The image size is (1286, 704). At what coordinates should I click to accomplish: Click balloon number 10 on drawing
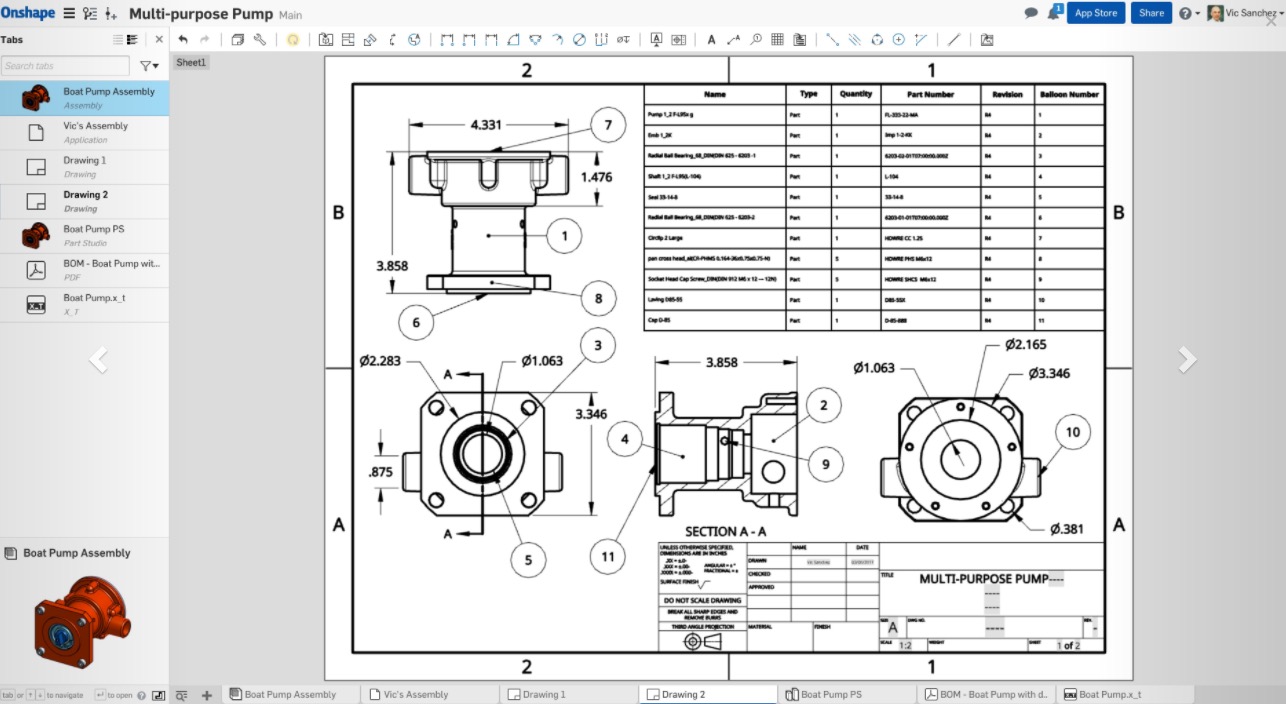pos(1073,433)
